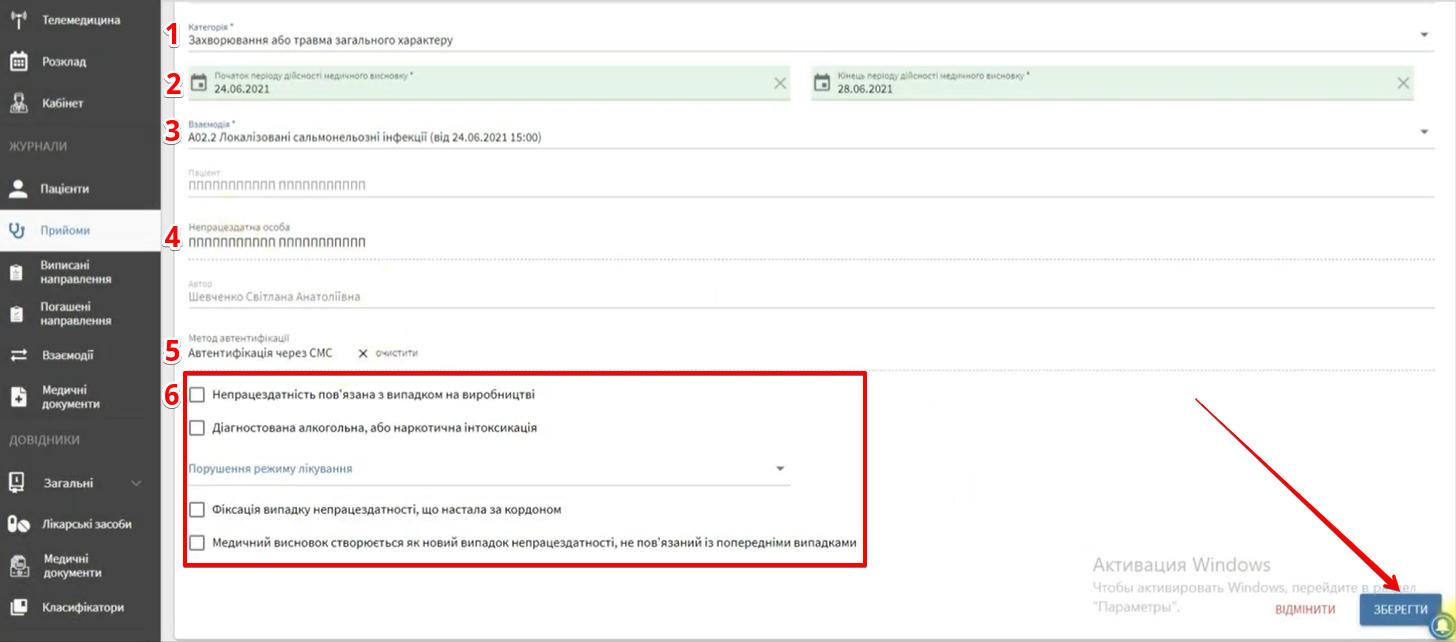Open the Категорія dropdown

tap(1423, 35)
